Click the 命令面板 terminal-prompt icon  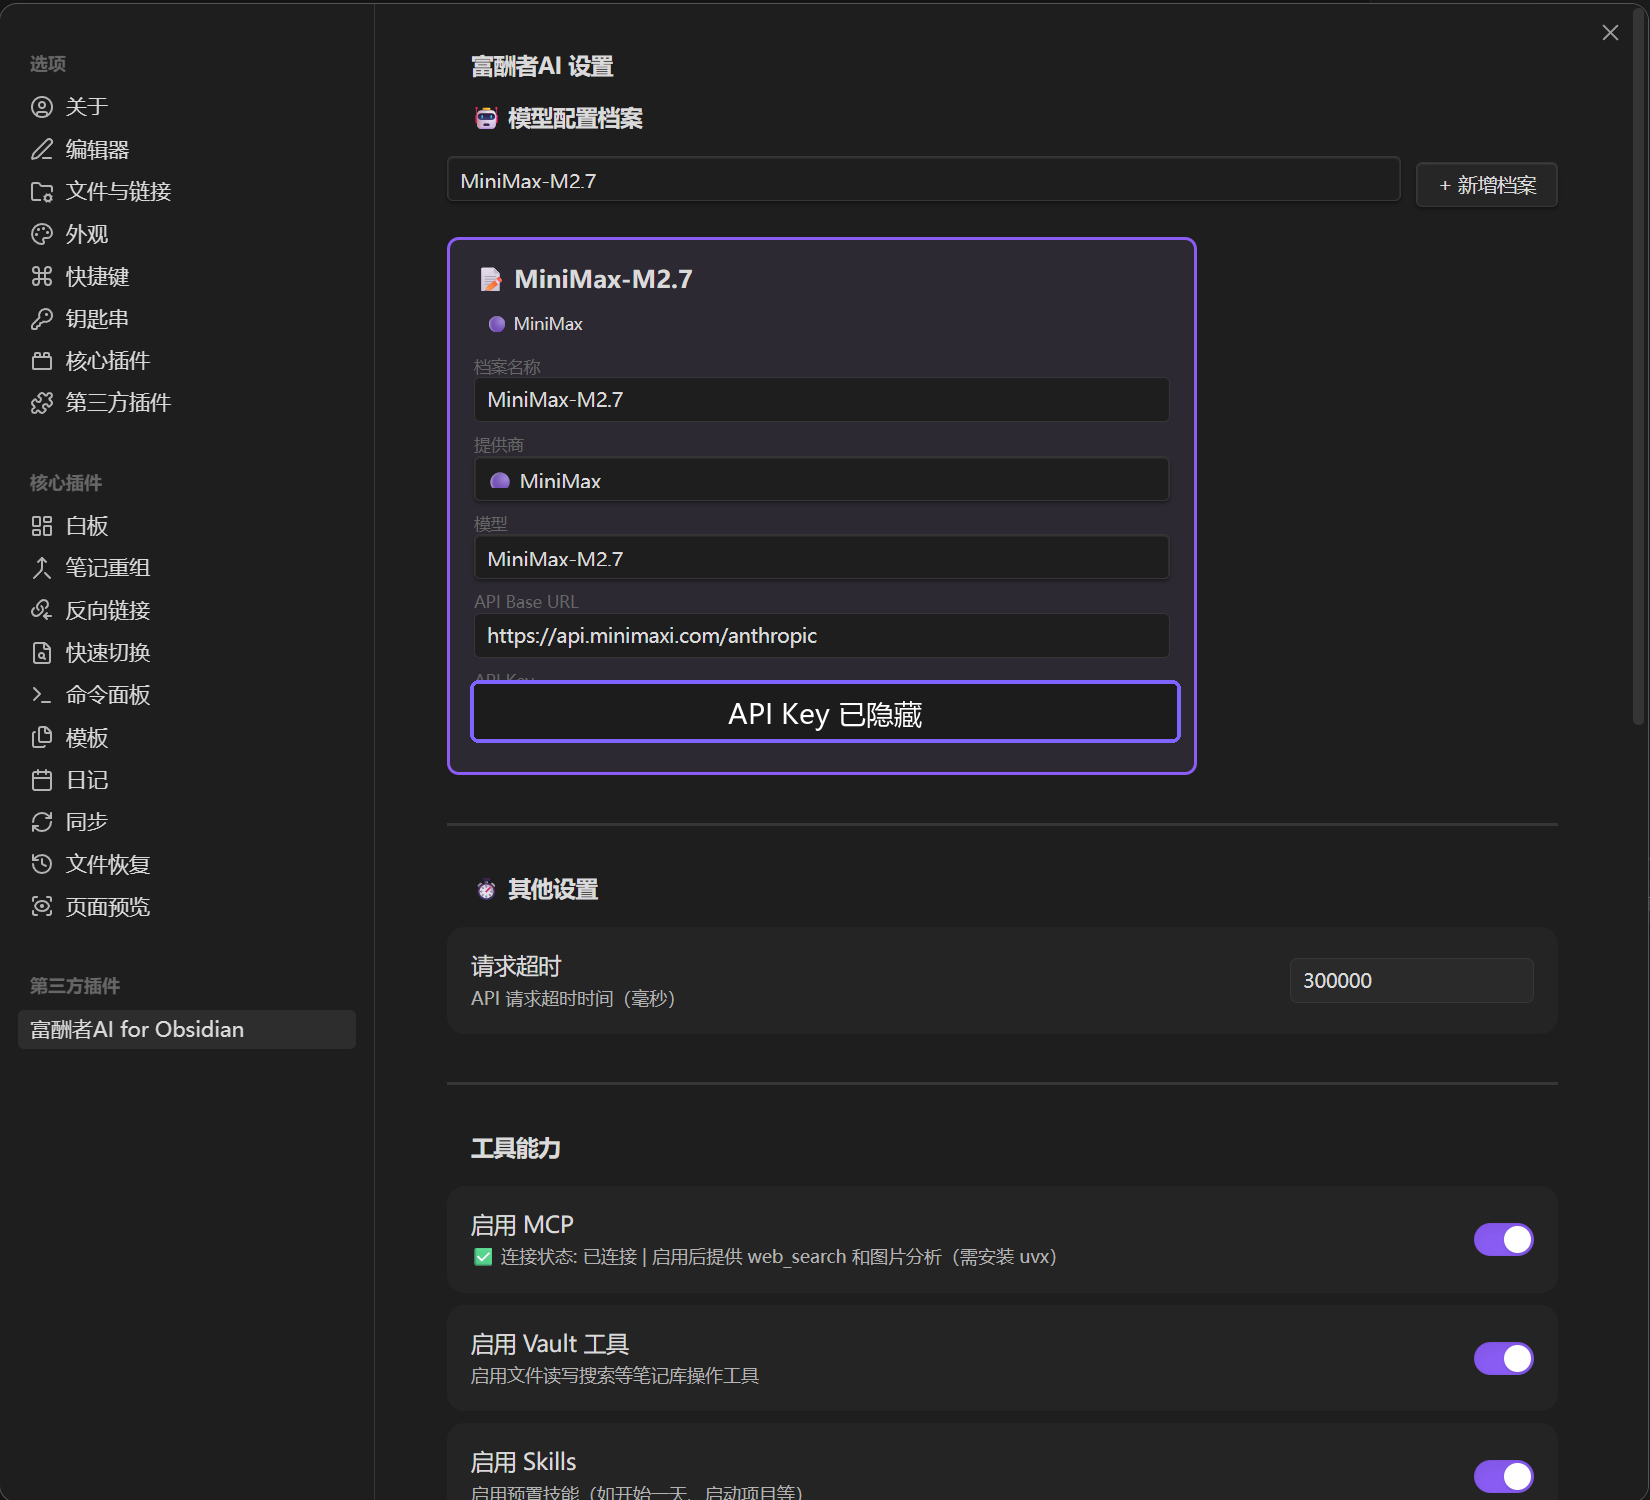[x=42, y=695]
